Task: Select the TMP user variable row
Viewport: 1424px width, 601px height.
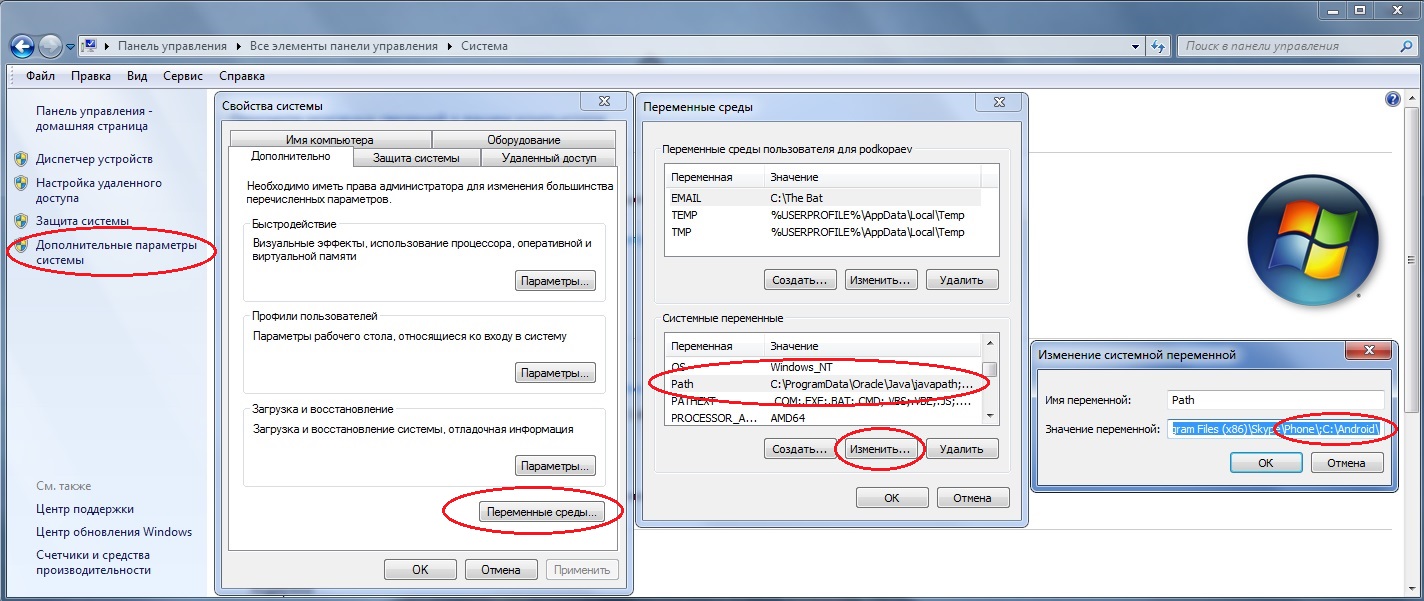Action: 824,232
